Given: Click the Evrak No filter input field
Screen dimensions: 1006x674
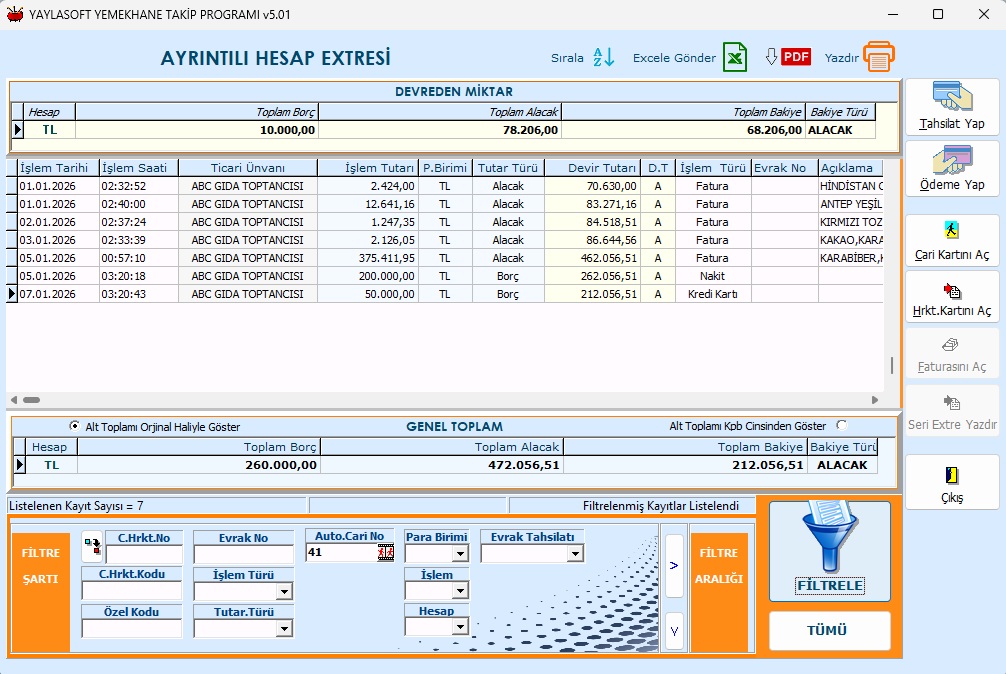Looking at the screenshot, I should click(x=243, y=555).
